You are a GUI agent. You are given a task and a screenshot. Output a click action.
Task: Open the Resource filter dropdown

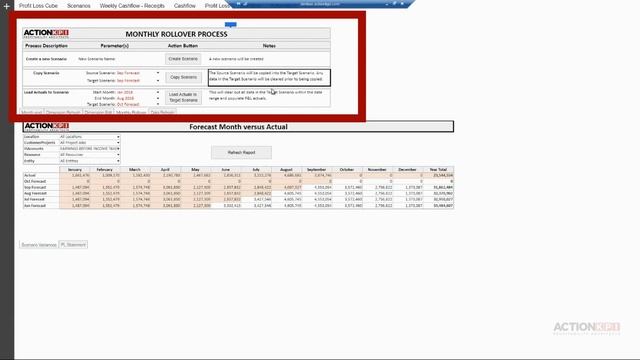[118, 155]
